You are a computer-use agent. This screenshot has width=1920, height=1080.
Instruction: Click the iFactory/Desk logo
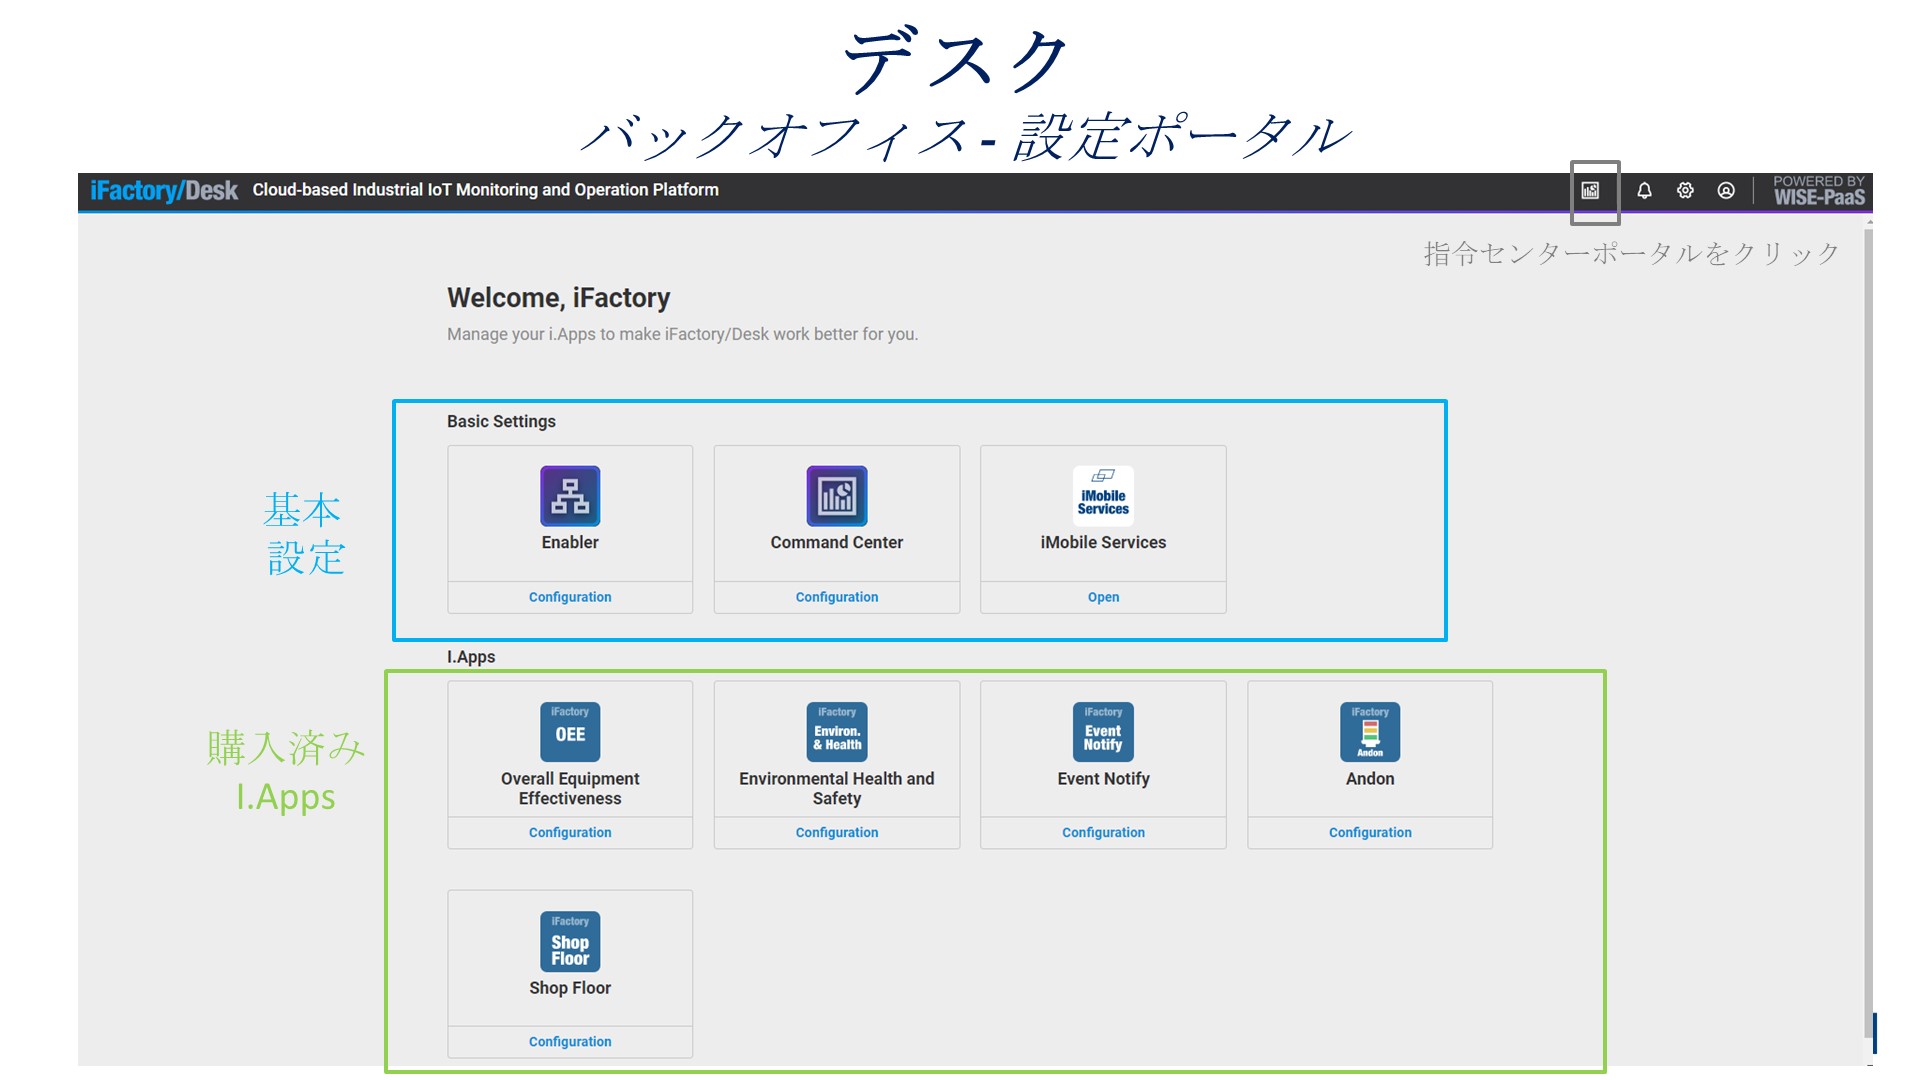[164, 190]
